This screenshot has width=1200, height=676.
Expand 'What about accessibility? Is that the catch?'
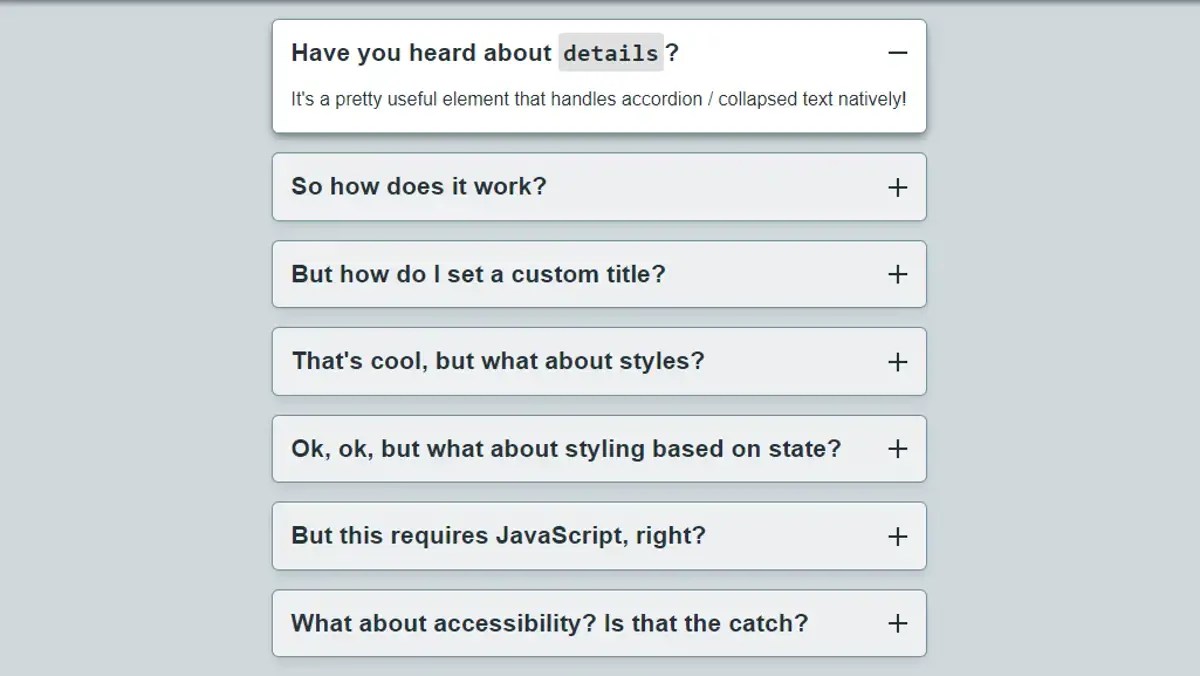click(x=549, y=624)
